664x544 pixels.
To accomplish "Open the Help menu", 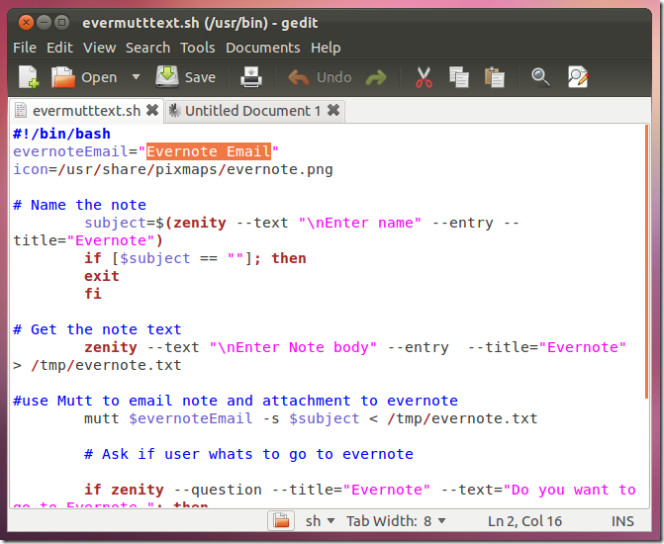I will coord(326,48).
